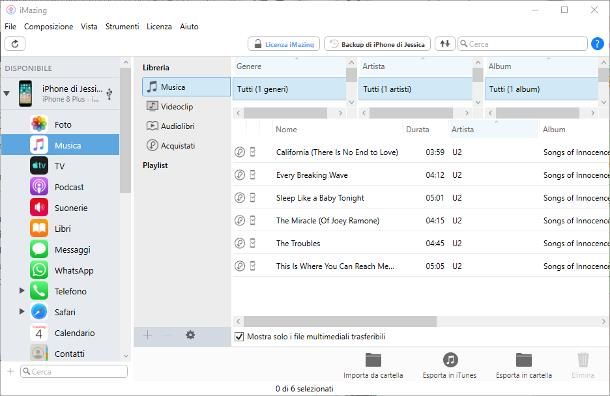610x396 pixels.
Task: Open the Podcast section
Action: (60, 187)
